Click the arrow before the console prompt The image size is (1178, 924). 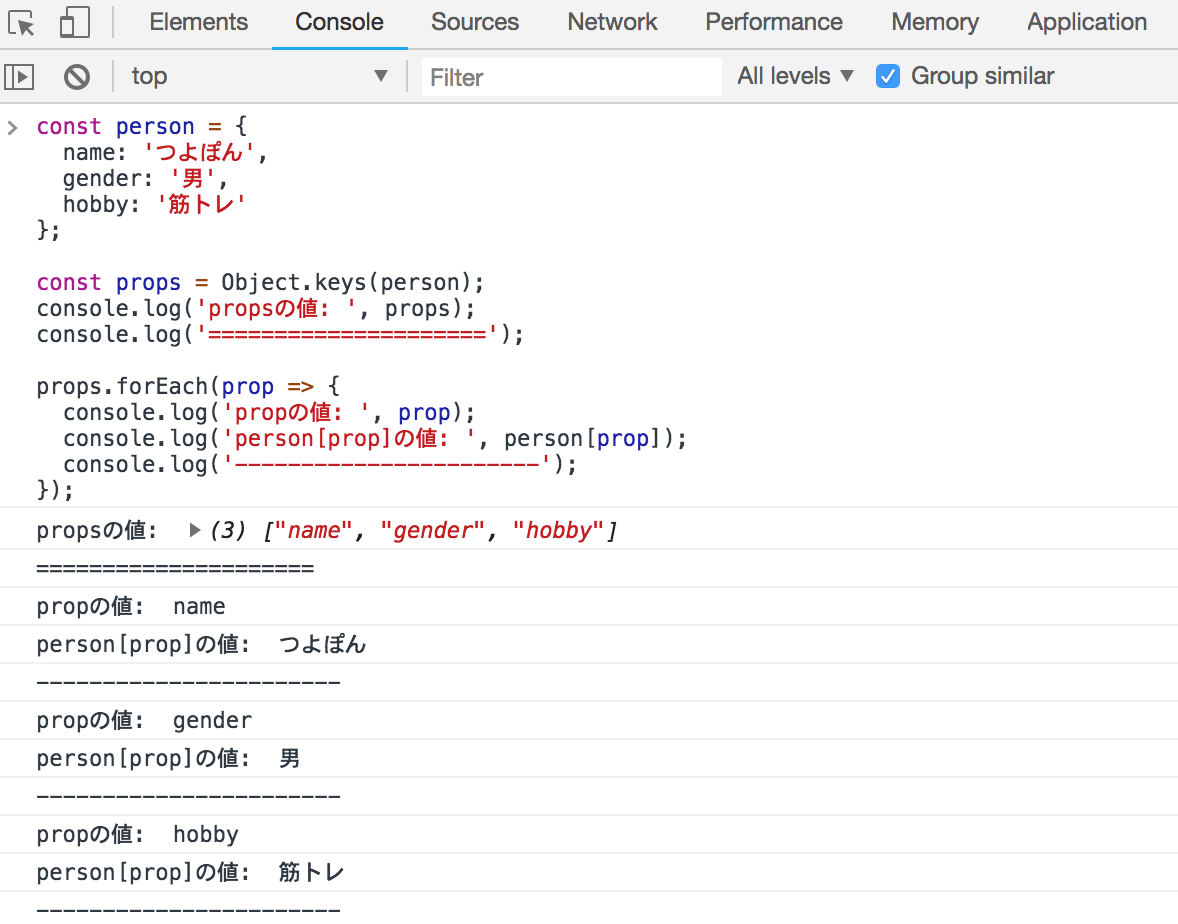pos(12,127)
